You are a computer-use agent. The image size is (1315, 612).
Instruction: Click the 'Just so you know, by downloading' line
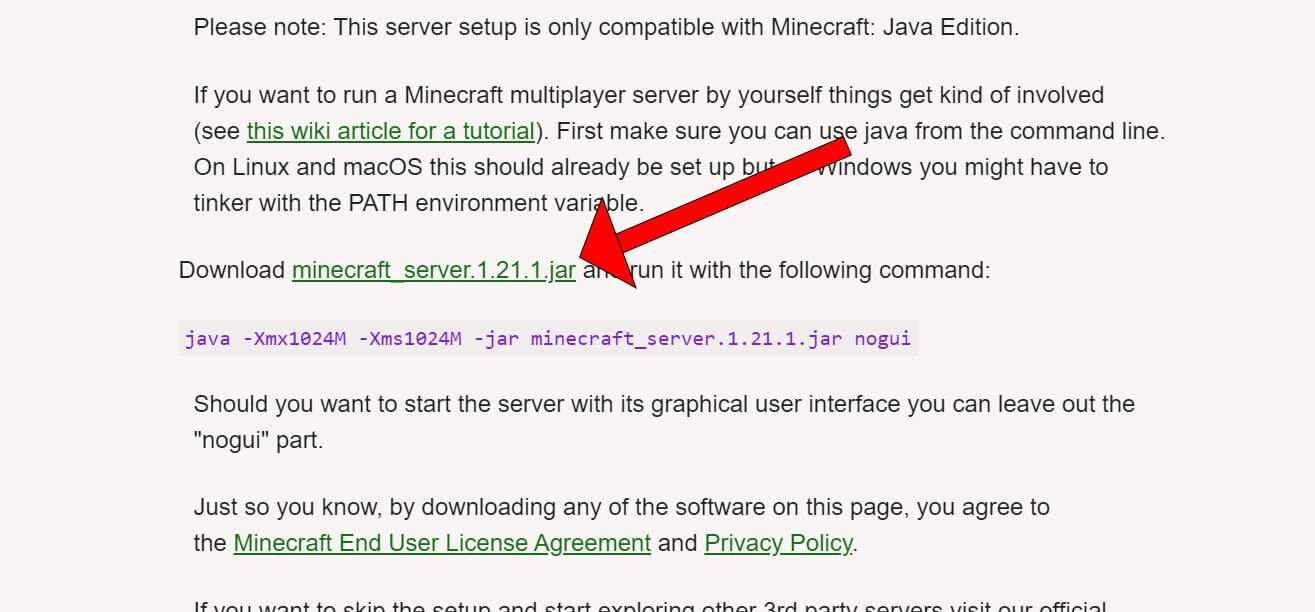click(x=622, y=507)
